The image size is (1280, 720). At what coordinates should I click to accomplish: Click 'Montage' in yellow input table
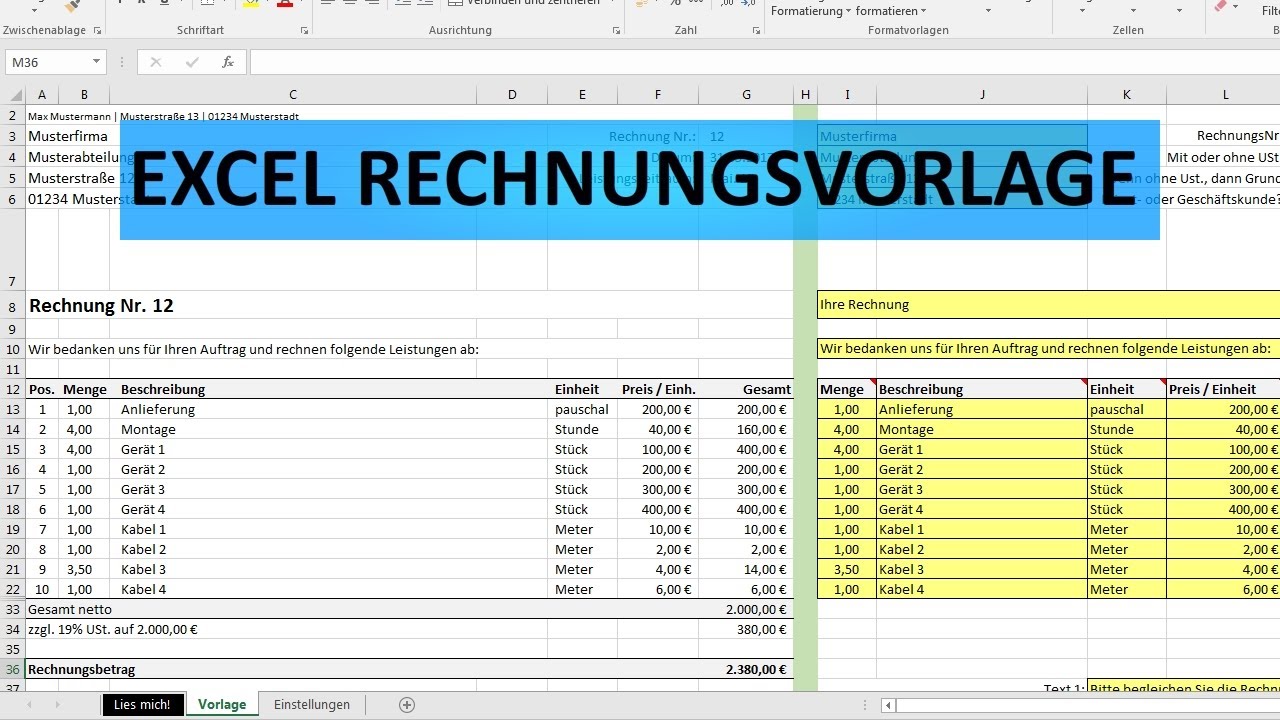[982, 429]
